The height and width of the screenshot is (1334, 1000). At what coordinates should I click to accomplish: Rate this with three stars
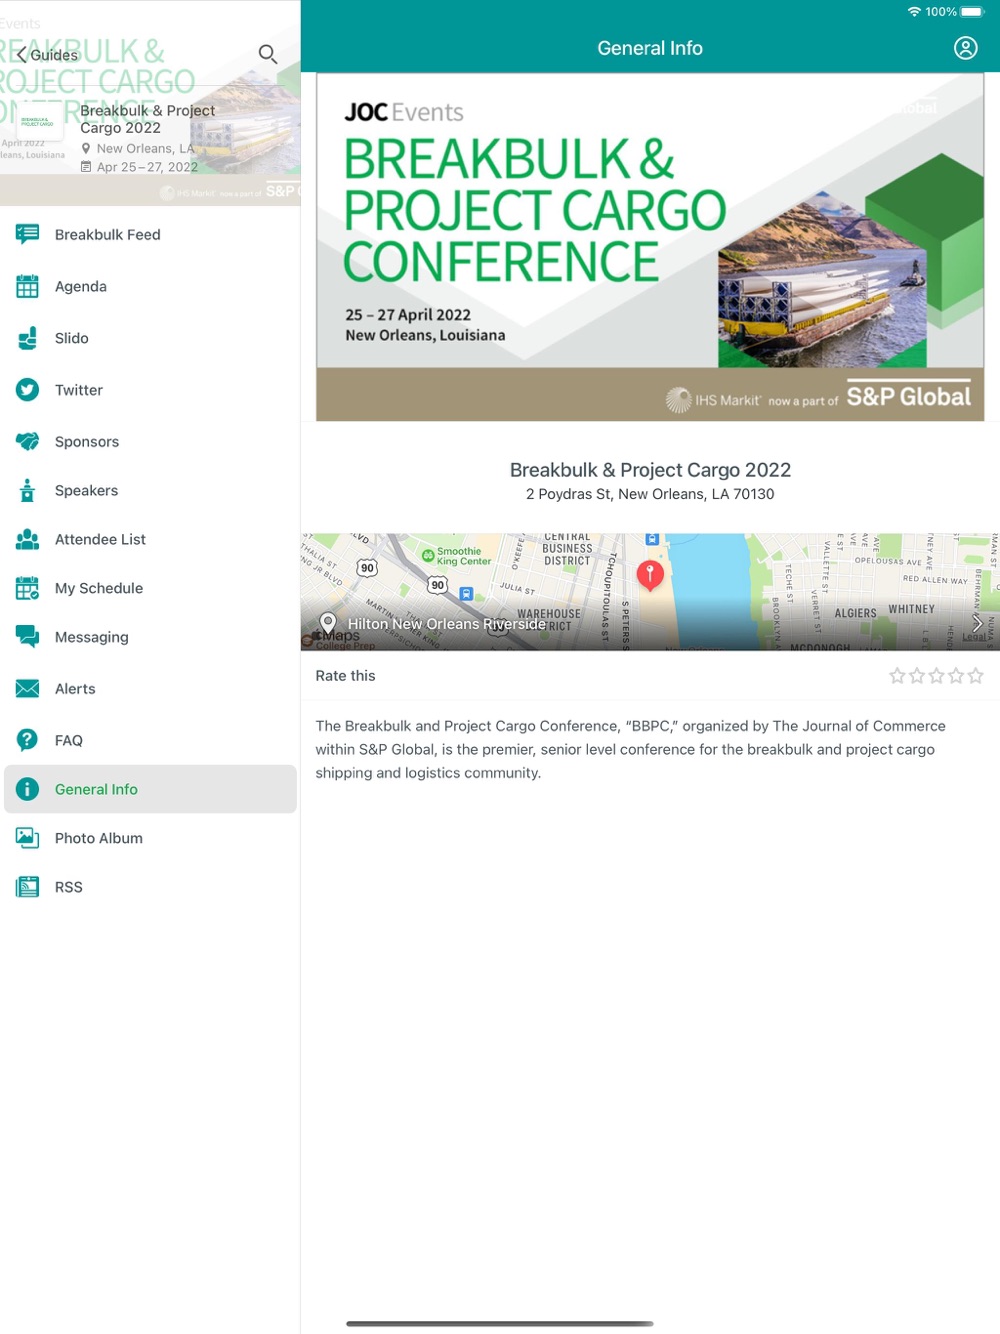[936, 676]
